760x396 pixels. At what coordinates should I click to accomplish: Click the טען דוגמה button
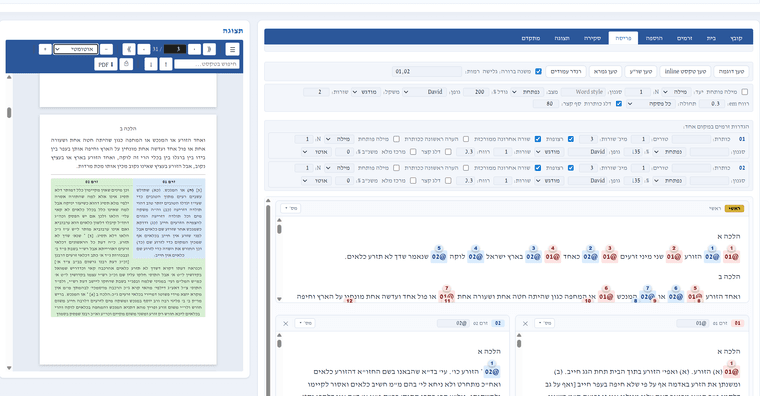731,71
